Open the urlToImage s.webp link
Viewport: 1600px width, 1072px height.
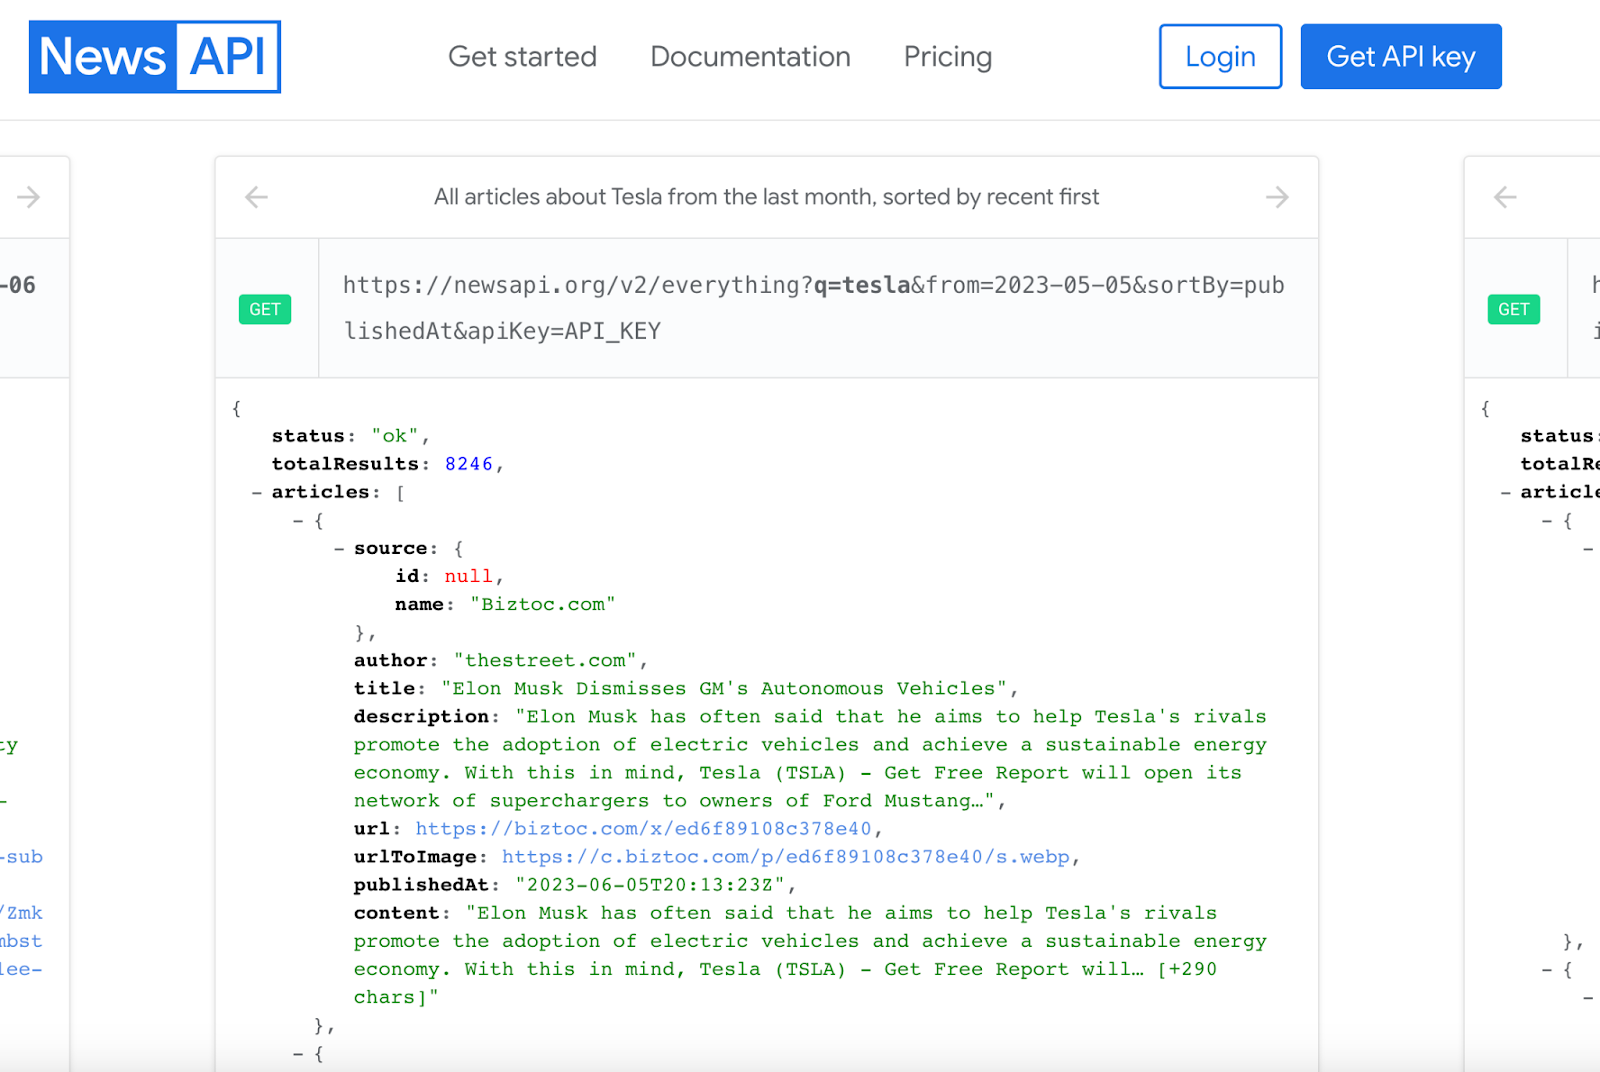tap(785, 857)
